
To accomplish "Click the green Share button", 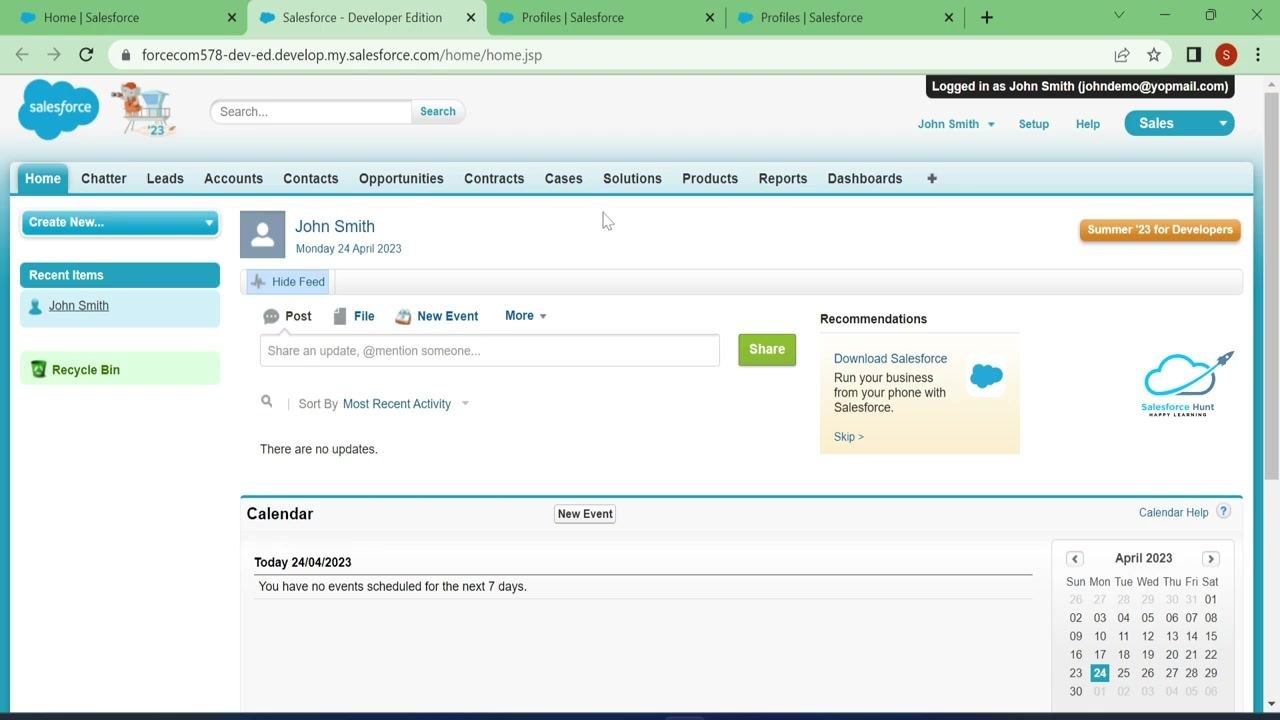I will click(x=767, y=350).
